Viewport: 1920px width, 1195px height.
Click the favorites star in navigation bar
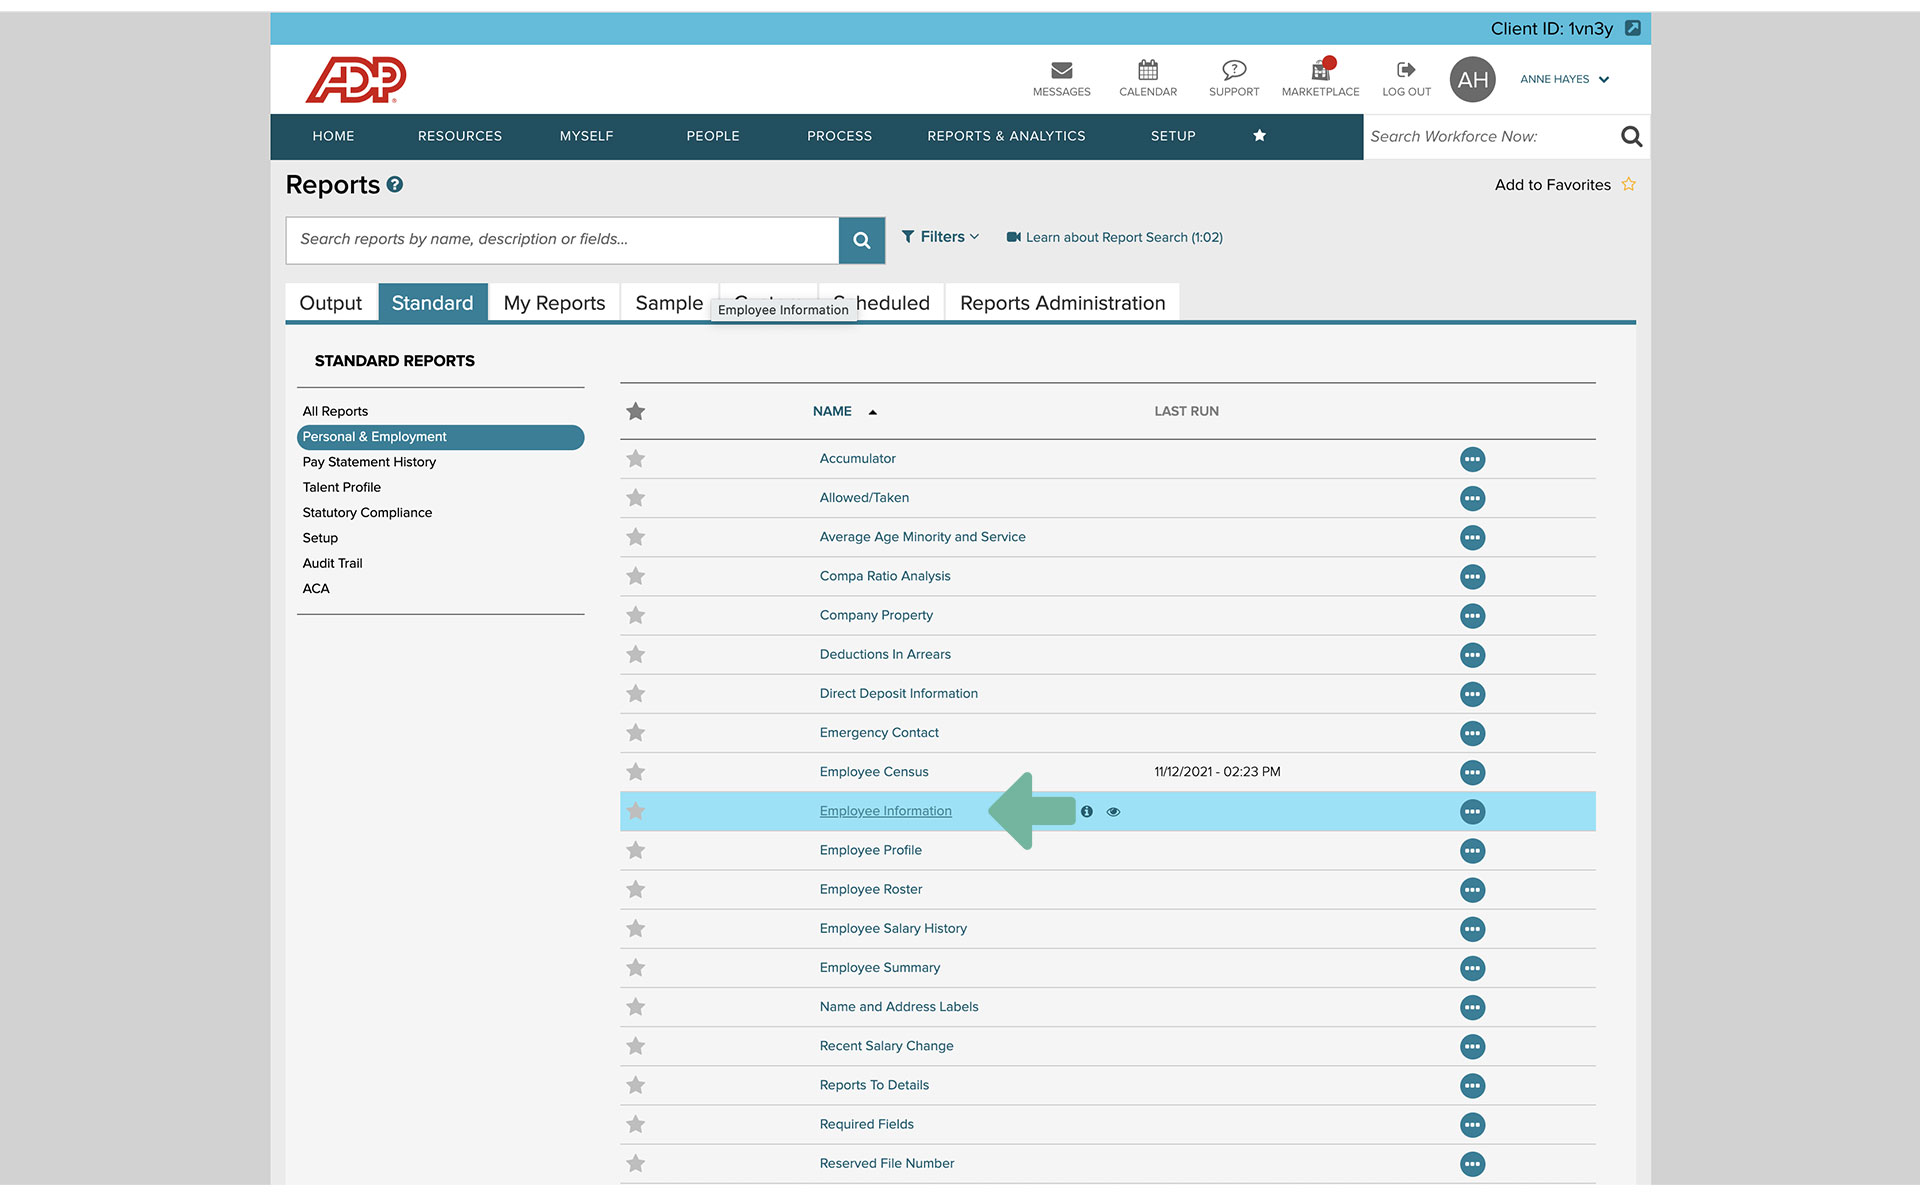point(1260,136)
